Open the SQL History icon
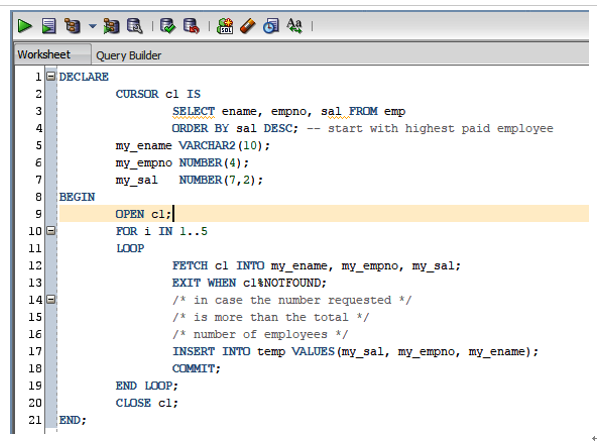This screenshot has height=444, width=597. (271, 26)
